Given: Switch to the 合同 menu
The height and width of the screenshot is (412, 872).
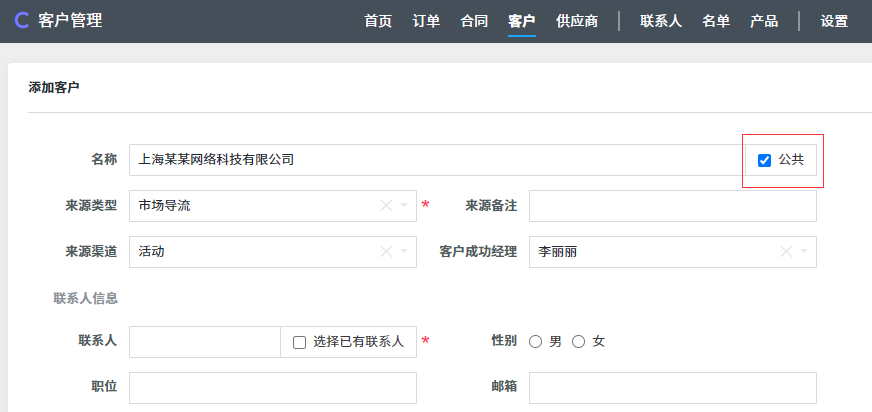Looking at the screenshot, I should point(474,21).
